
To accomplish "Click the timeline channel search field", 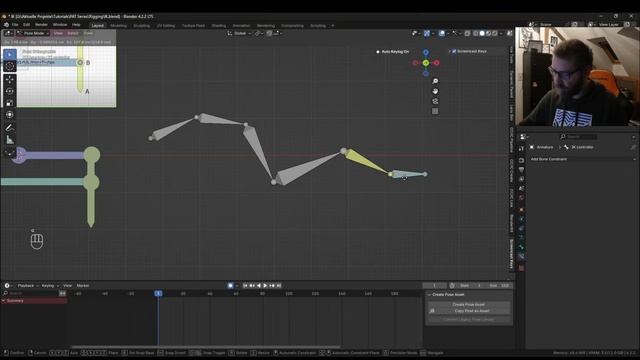I will pos(30,293).
